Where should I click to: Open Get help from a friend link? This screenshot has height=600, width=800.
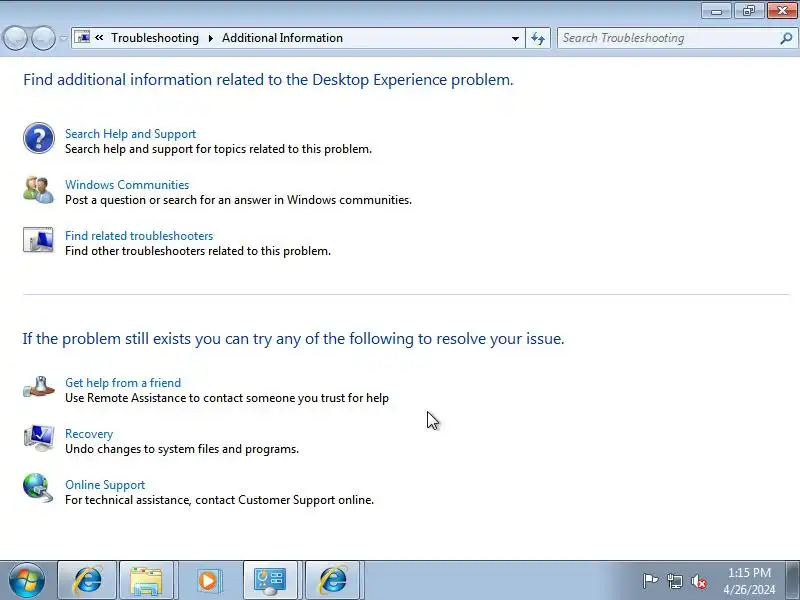point(122,383)
